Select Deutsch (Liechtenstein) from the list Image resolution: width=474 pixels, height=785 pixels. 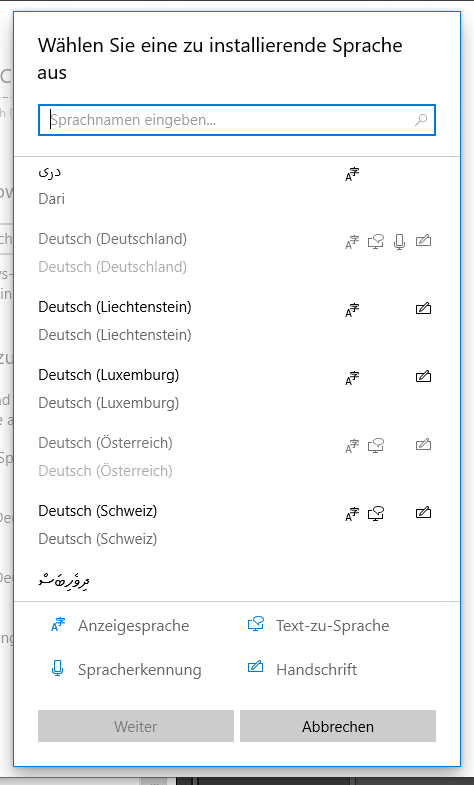coord(236,320)
